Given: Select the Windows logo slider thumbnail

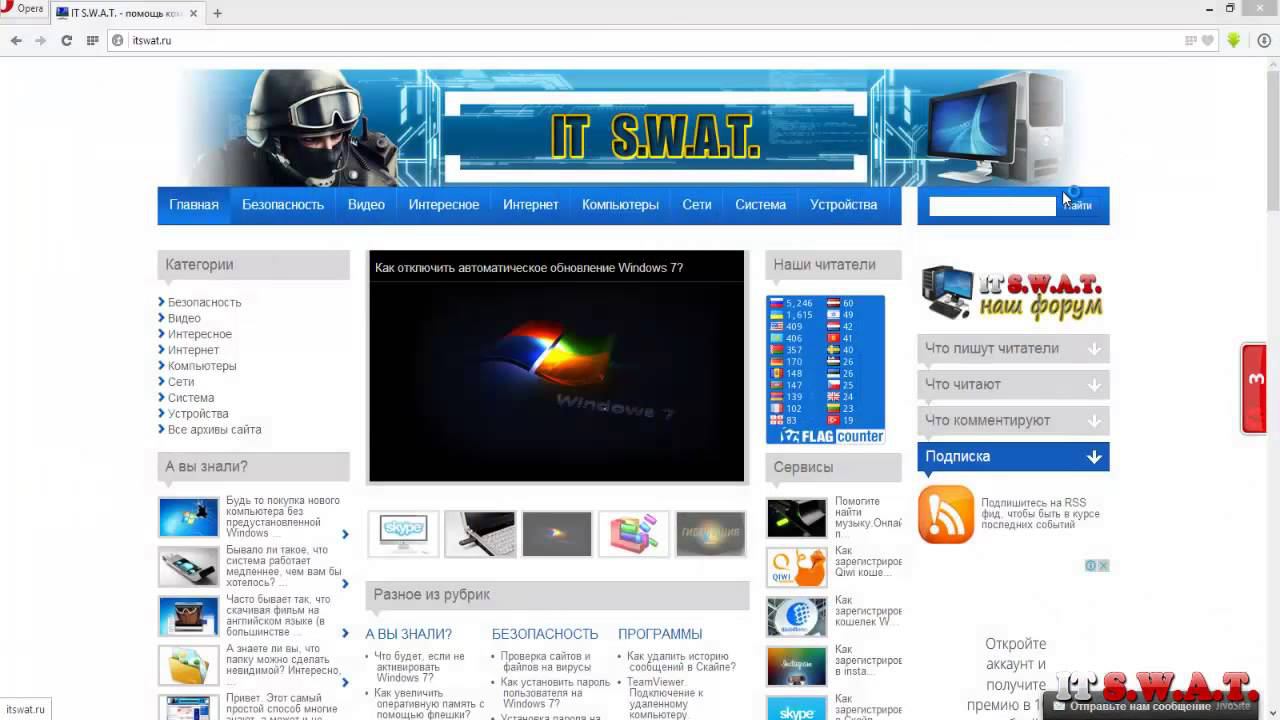Looking at the screenshot, I should click(x=557, y=533).
